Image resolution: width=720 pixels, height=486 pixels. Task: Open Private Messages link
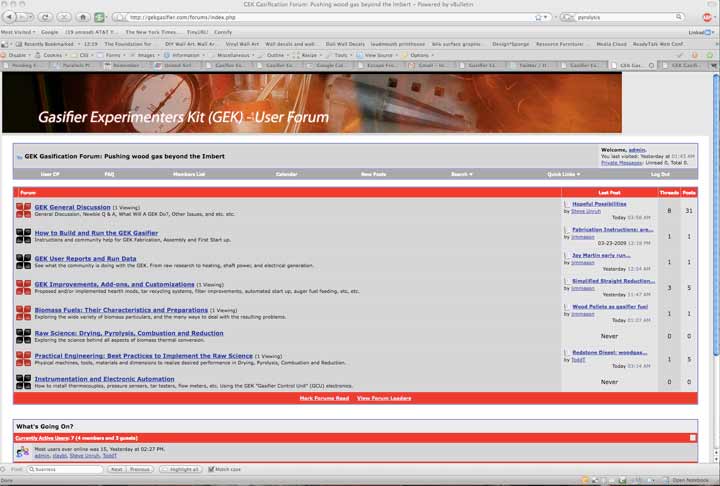pyautogui.click(x=621, y=163)
